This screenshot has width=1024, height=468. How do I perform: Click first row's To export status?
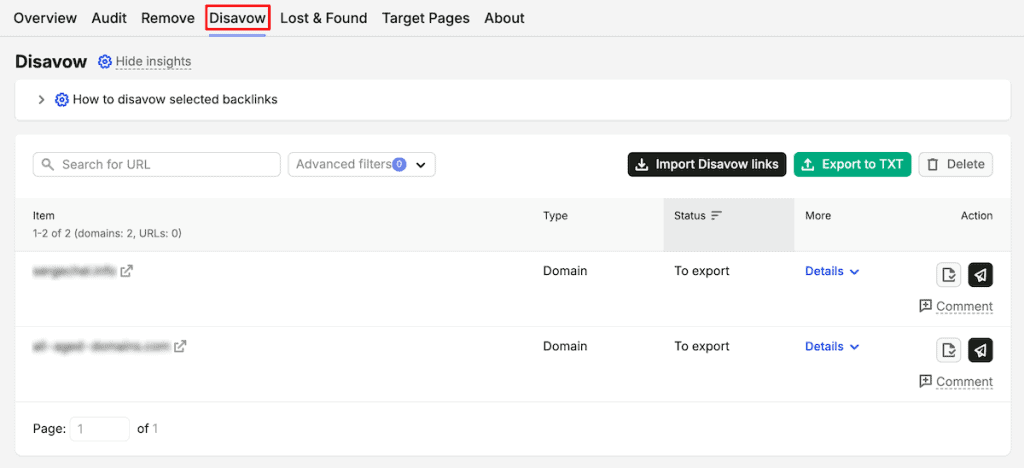(x=701, y=272)
